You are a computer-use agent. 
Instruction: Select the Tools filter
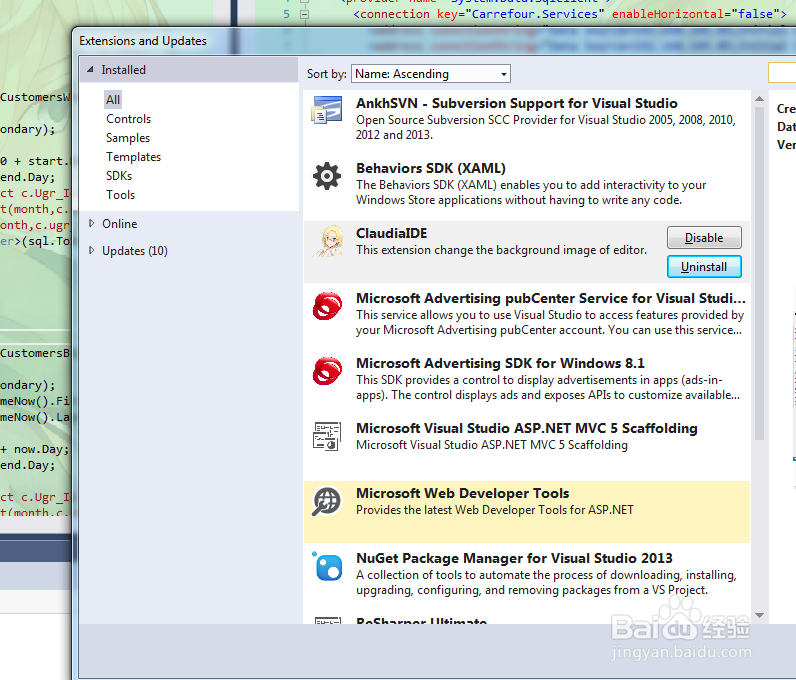click(120, 195)
